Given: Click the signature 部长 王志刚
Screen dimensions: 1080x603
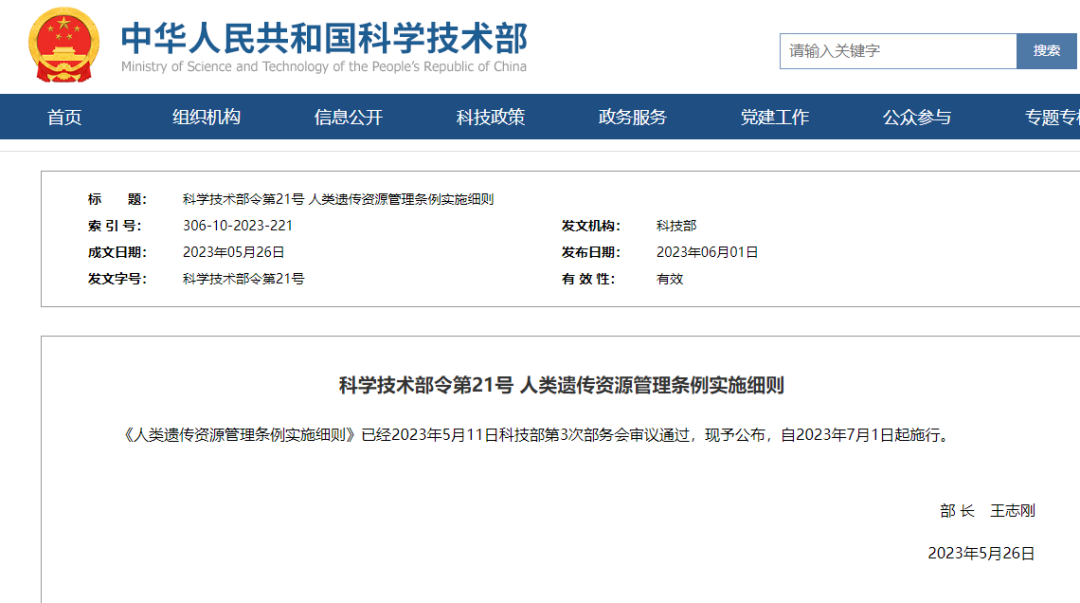Looking at the screenshot, I should click(x=987, y=511).
